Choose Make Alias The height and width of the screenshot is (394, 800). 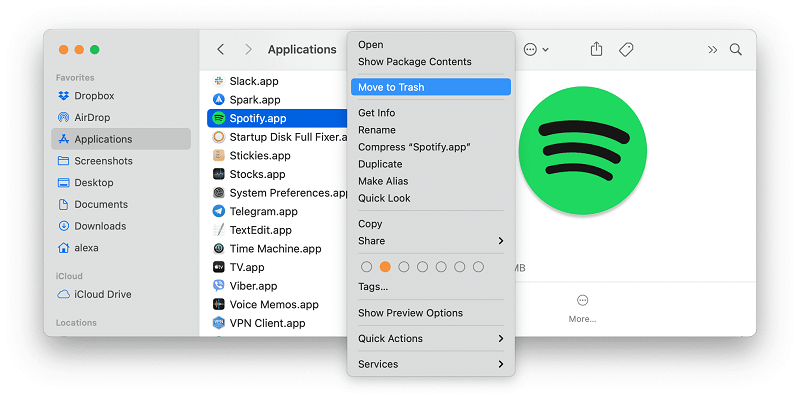(431, 181)
